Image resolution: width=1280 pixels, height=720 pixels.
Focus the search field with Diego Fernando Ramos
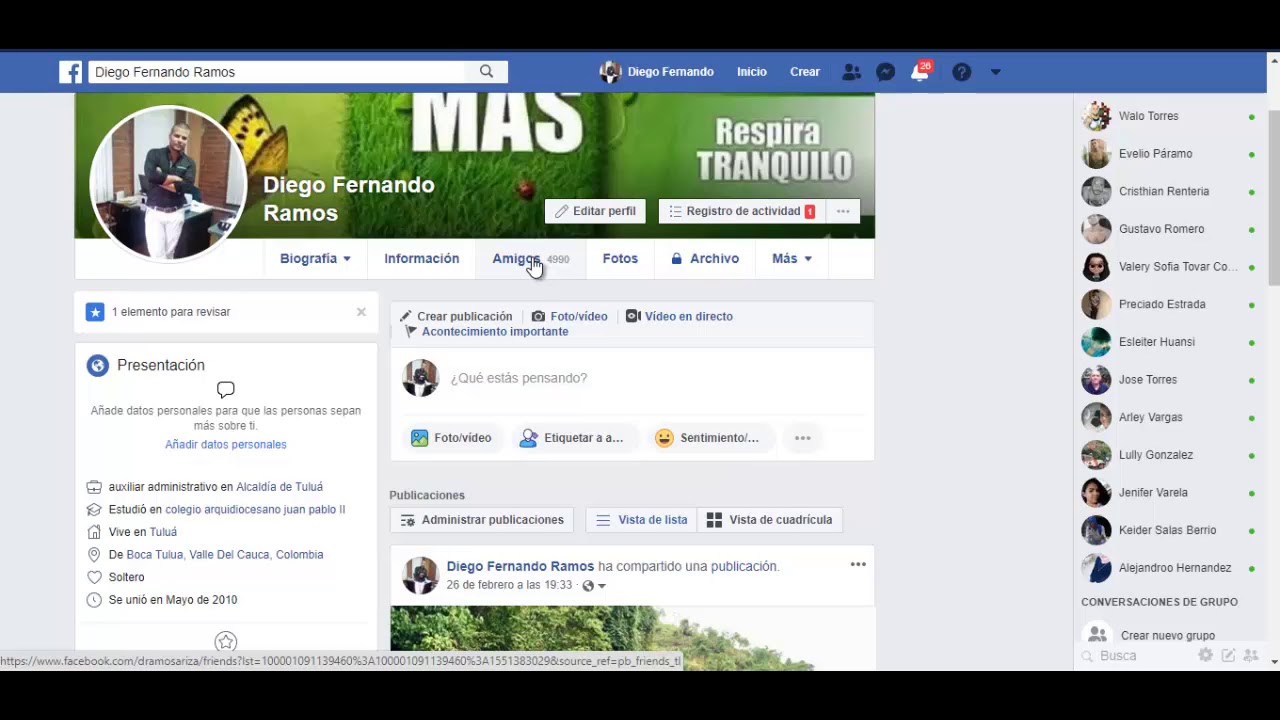tap(277, 72)
